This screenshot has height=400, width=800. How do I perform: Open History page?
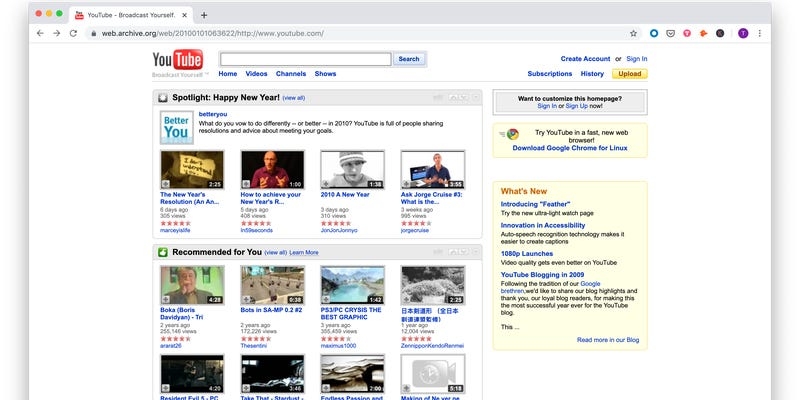click(x=592, y=73)
